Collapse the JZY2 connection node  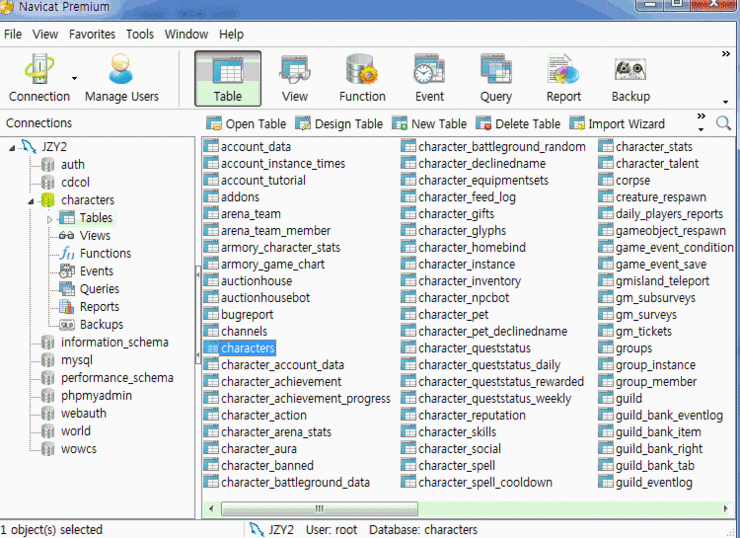(12, 148)
